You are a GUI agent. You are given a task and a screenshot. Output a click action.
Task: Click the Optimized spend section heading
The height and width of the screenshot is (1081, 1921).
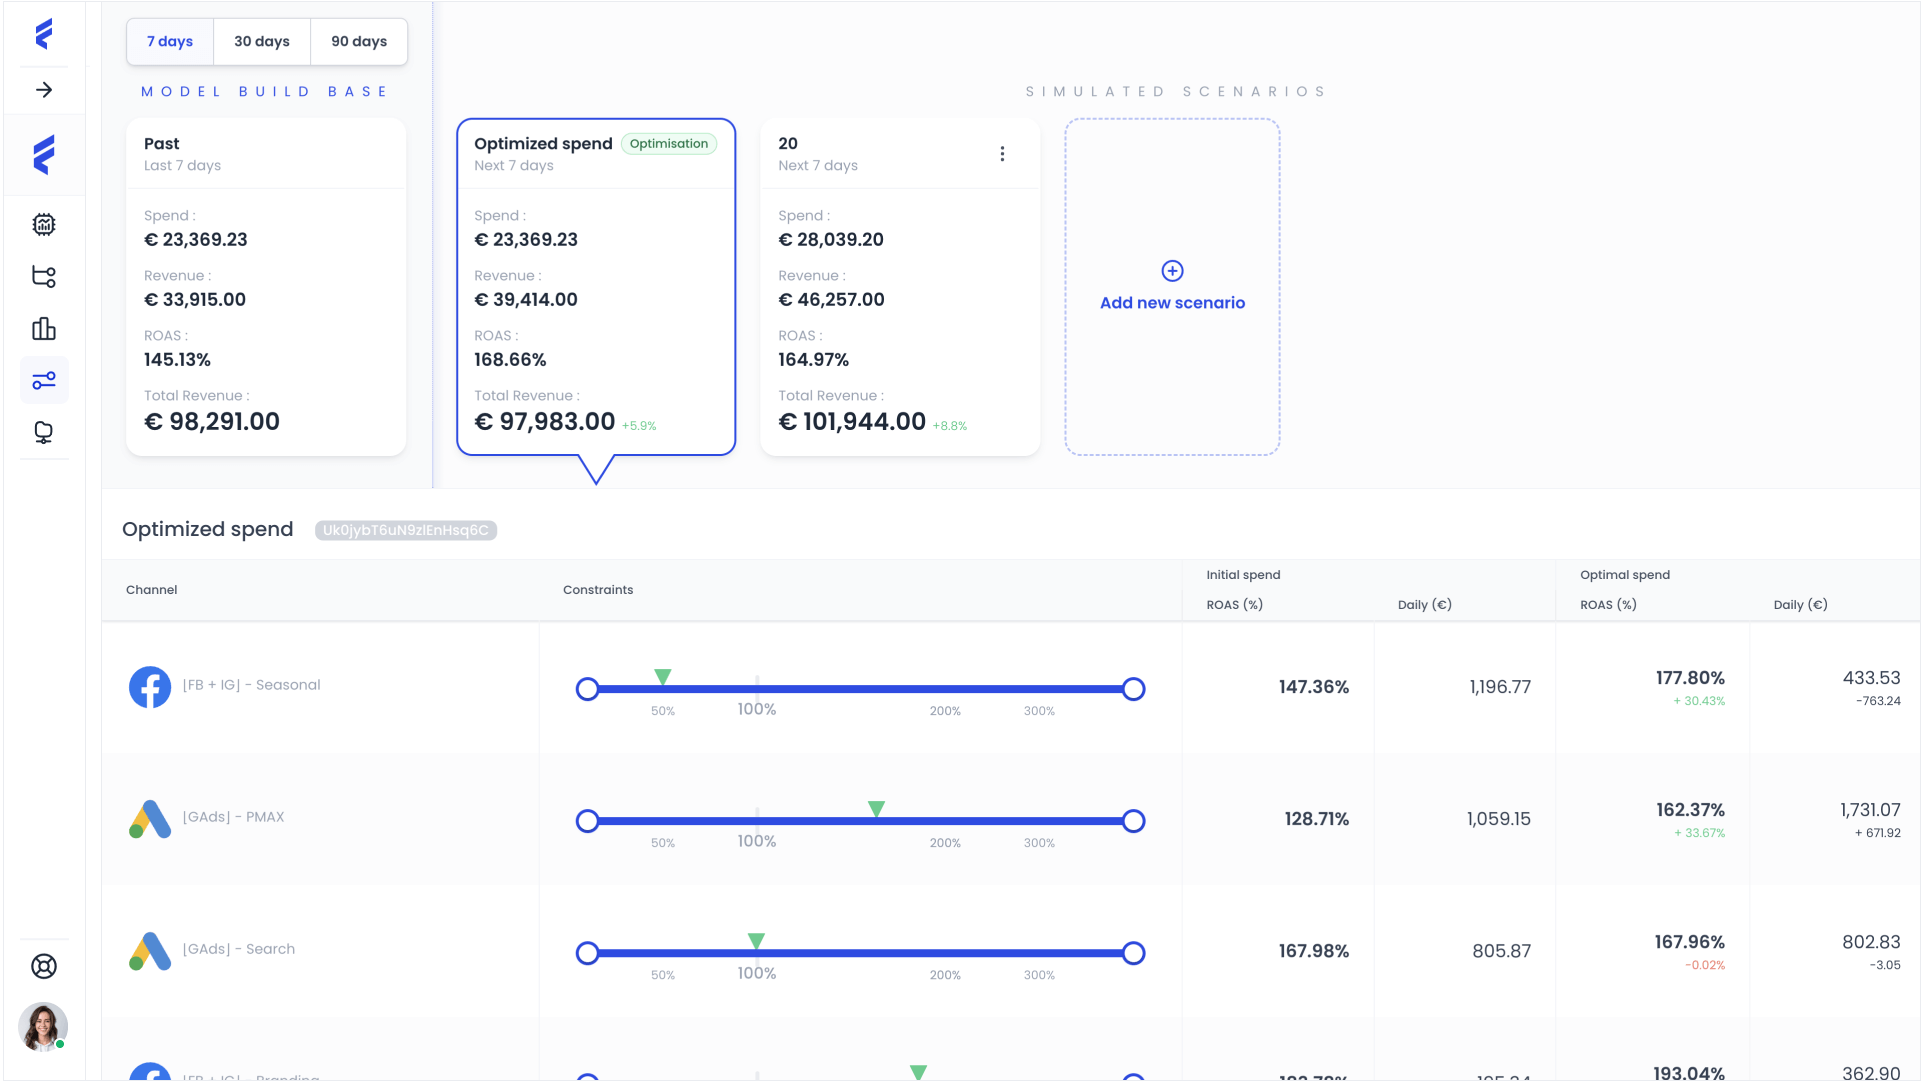point(208,529)
